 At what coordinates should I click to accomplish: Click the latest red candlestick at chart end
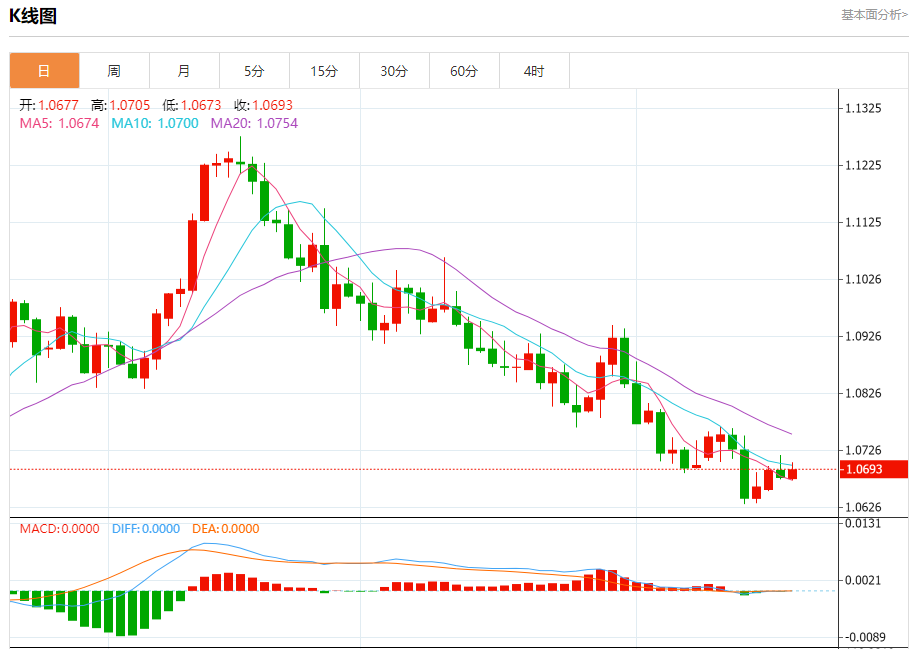click(x=792, y=474)
